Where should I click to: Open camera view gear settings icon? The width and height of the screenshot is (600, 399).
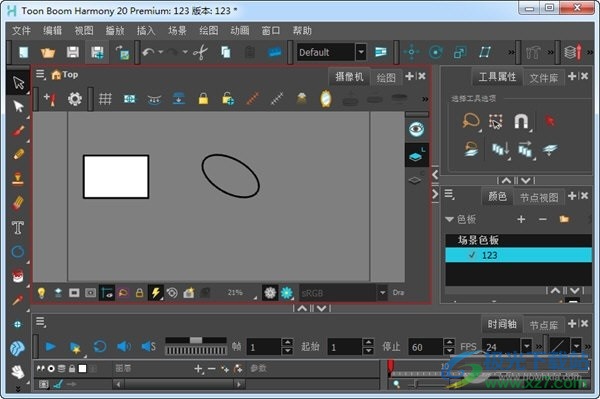75,99
